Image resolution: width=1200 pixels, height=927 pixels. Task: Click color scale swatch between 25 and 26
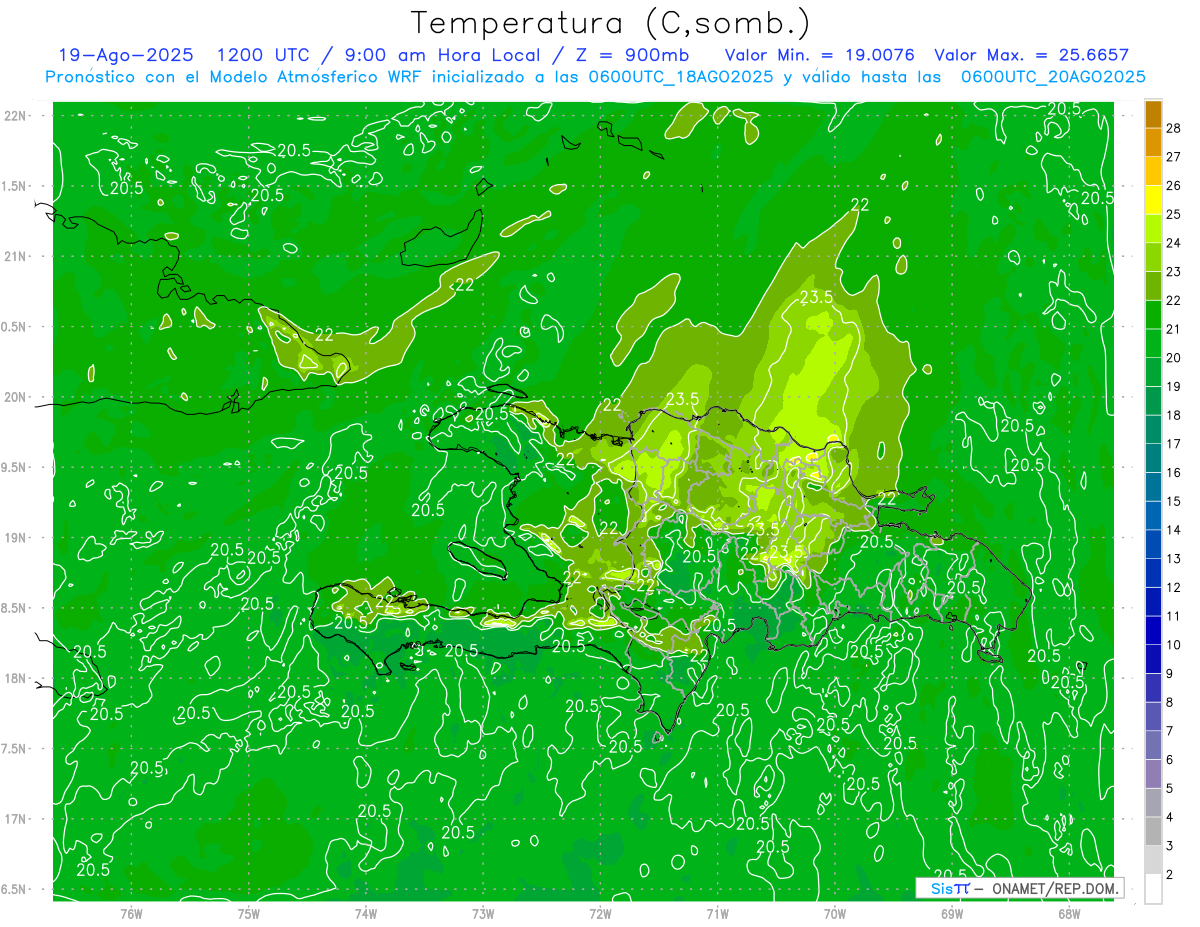click(1153, 200)
